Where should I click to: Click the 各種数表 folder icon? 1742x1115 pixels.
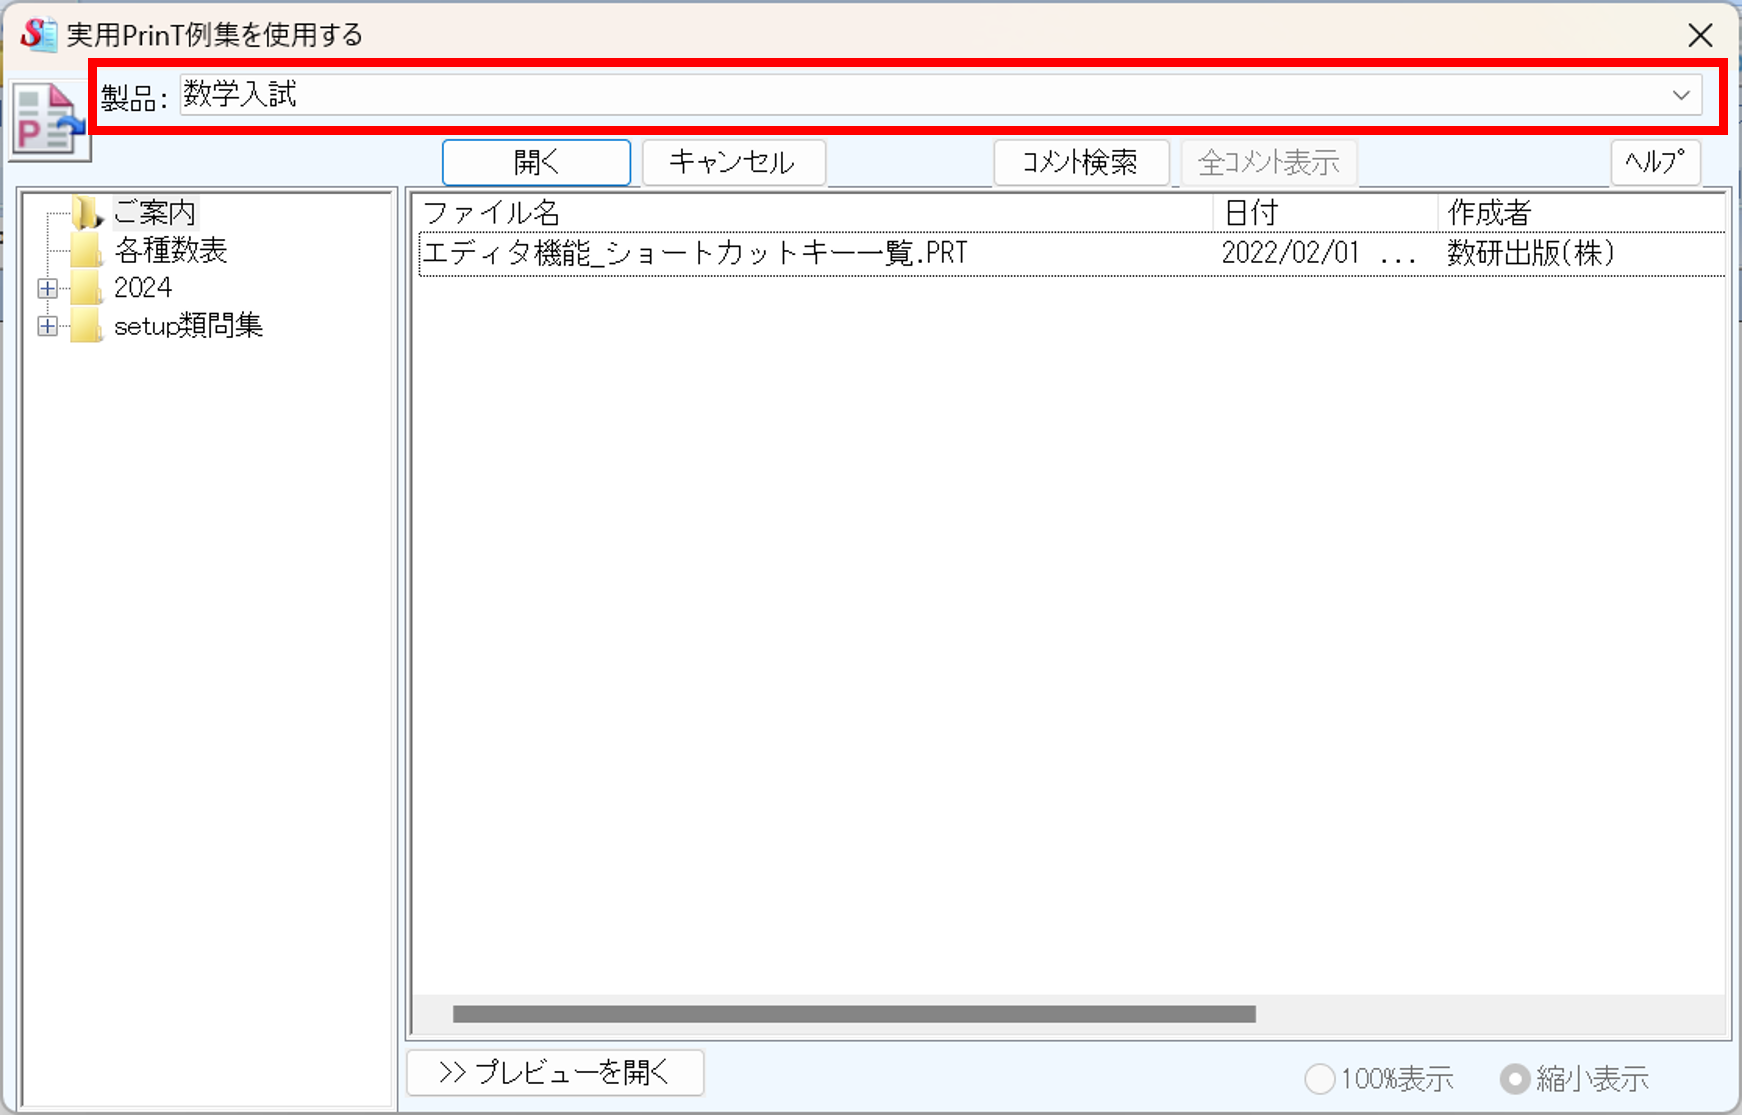pyautogui.click(x=87, y=250)
